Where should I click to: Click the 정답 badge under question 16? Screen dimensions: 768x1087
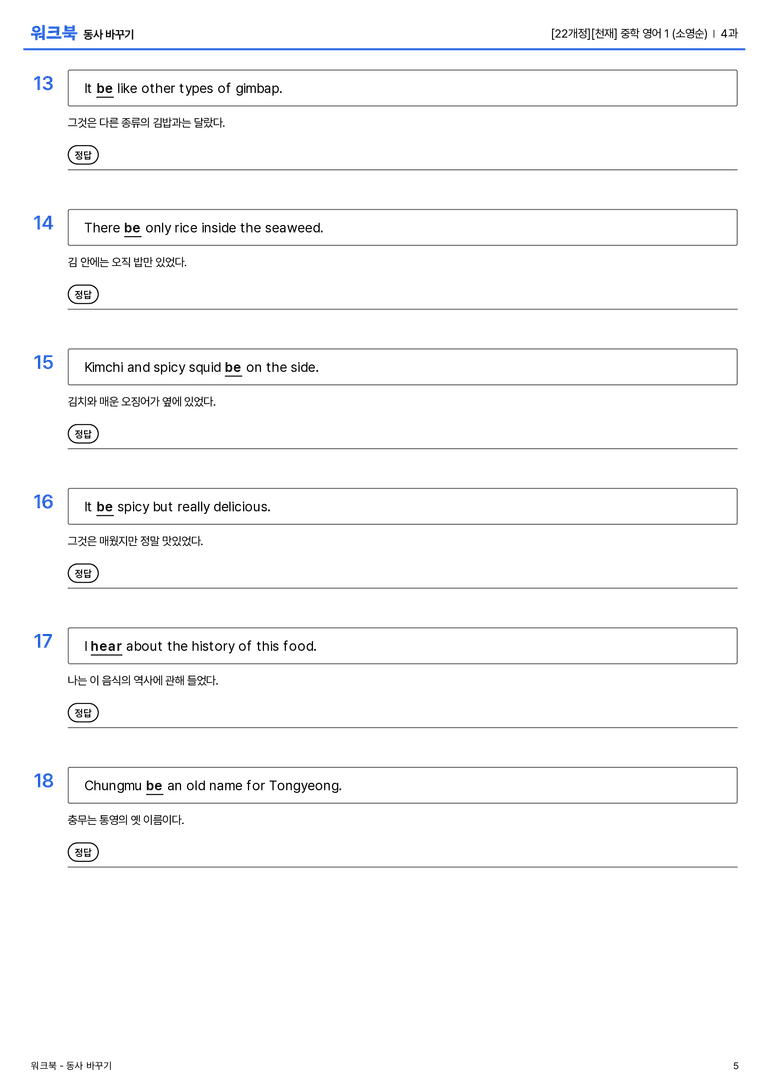click(83, 573)
